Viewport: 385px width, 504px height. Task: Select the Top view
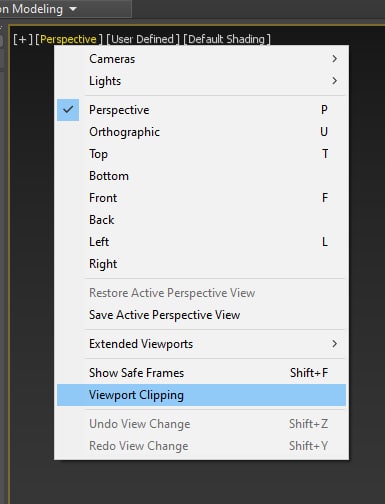pos(201,154)
